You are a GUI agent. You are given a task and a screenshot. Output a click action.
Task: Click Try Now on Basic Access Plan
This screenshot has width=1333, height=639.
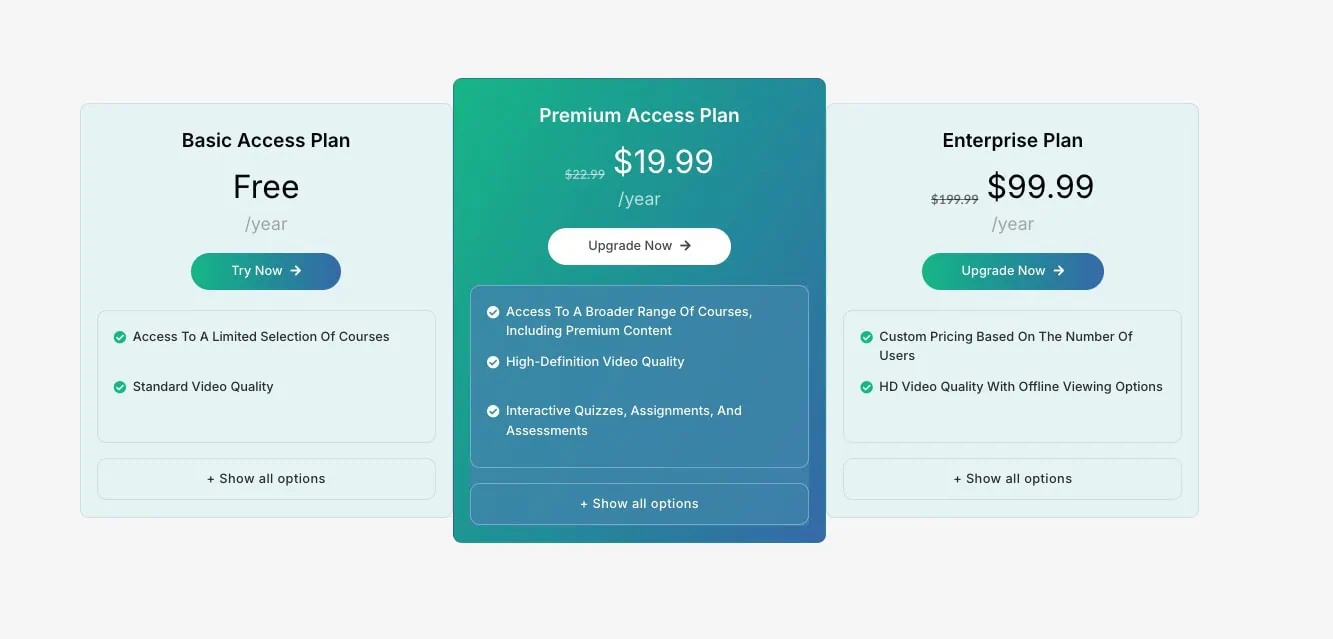tap(266, 271)
